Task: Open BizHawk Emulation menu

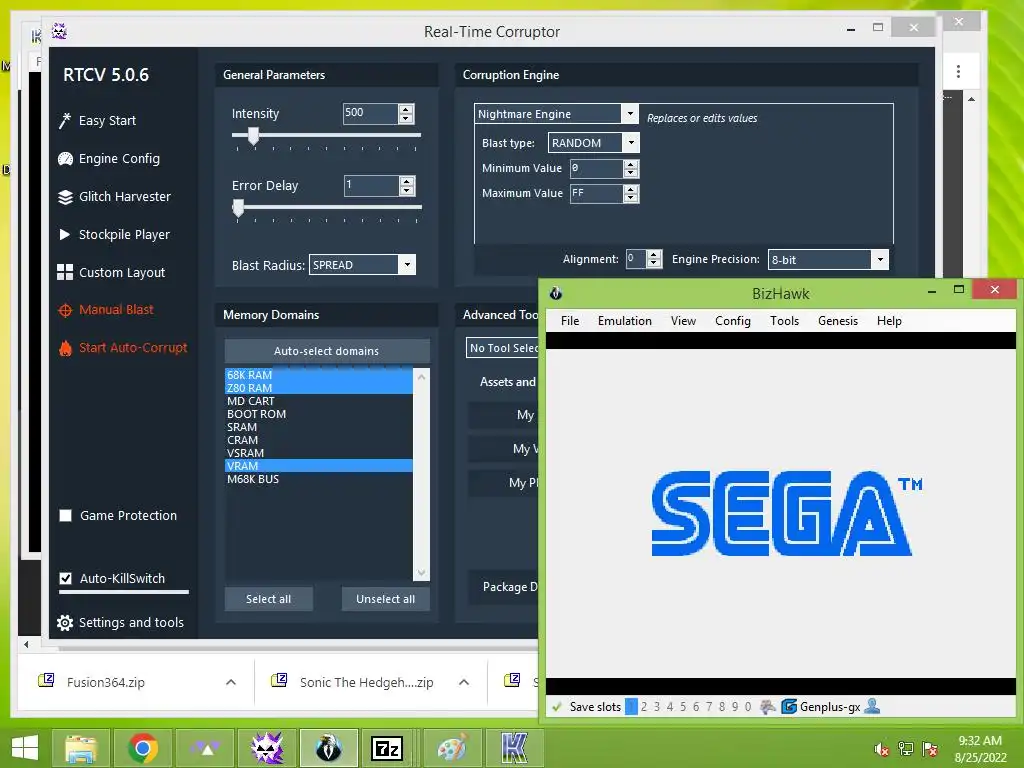Action: [624, 321]
